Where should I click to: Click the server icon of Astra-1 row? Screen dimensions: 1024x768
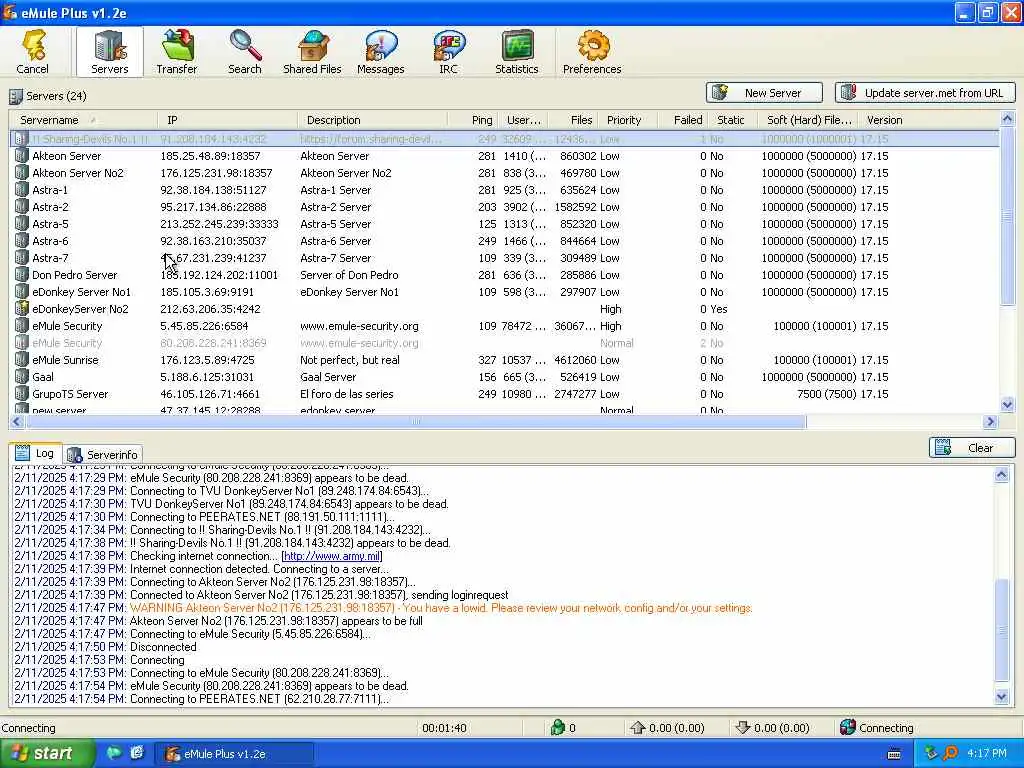(x=22, y=190)
